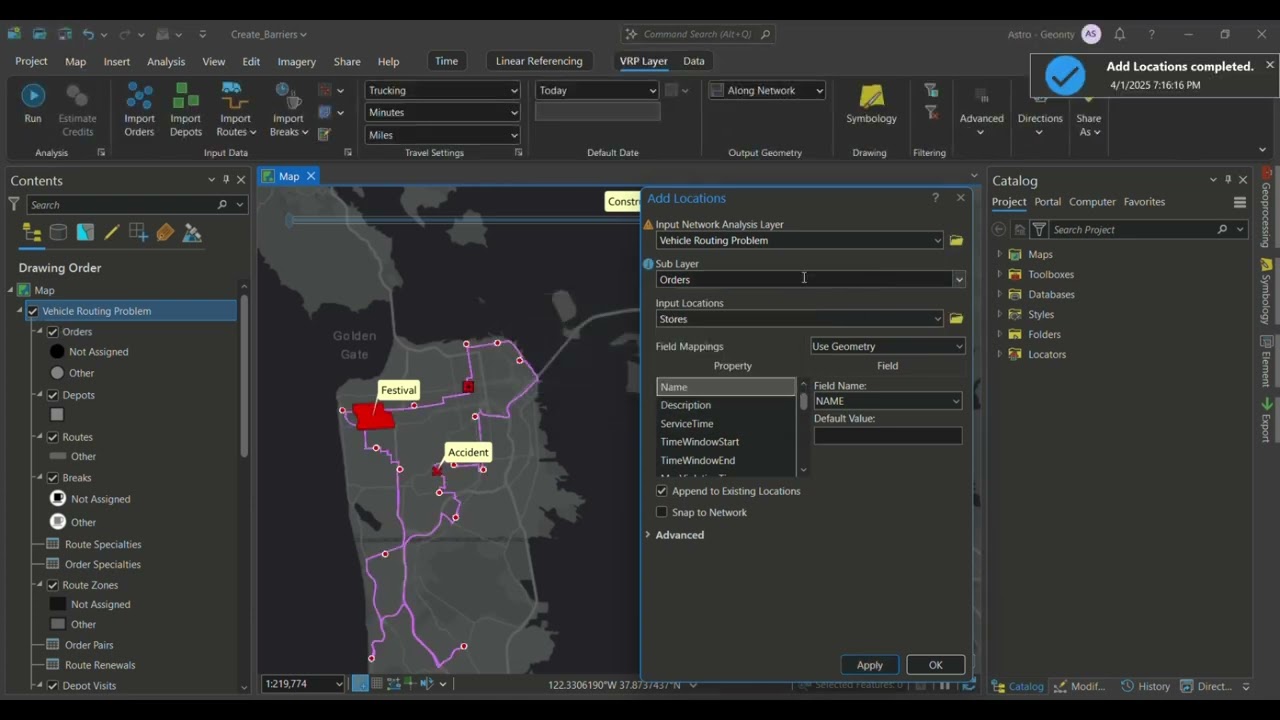Select List By Snapping icon
Screen dimensions: 1280x720
(x=138, y=233)
